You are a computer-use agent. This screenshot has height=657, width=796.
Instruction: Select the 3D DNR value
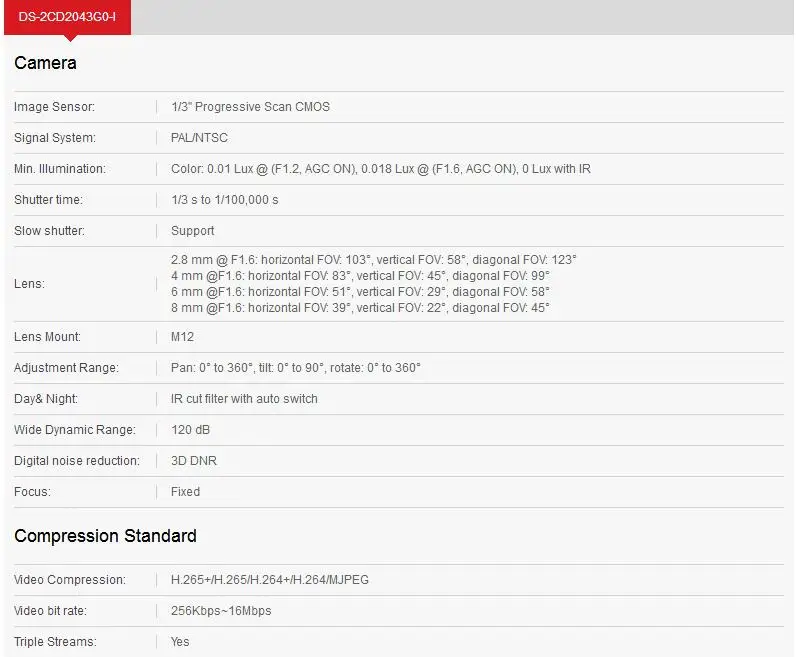194,461
